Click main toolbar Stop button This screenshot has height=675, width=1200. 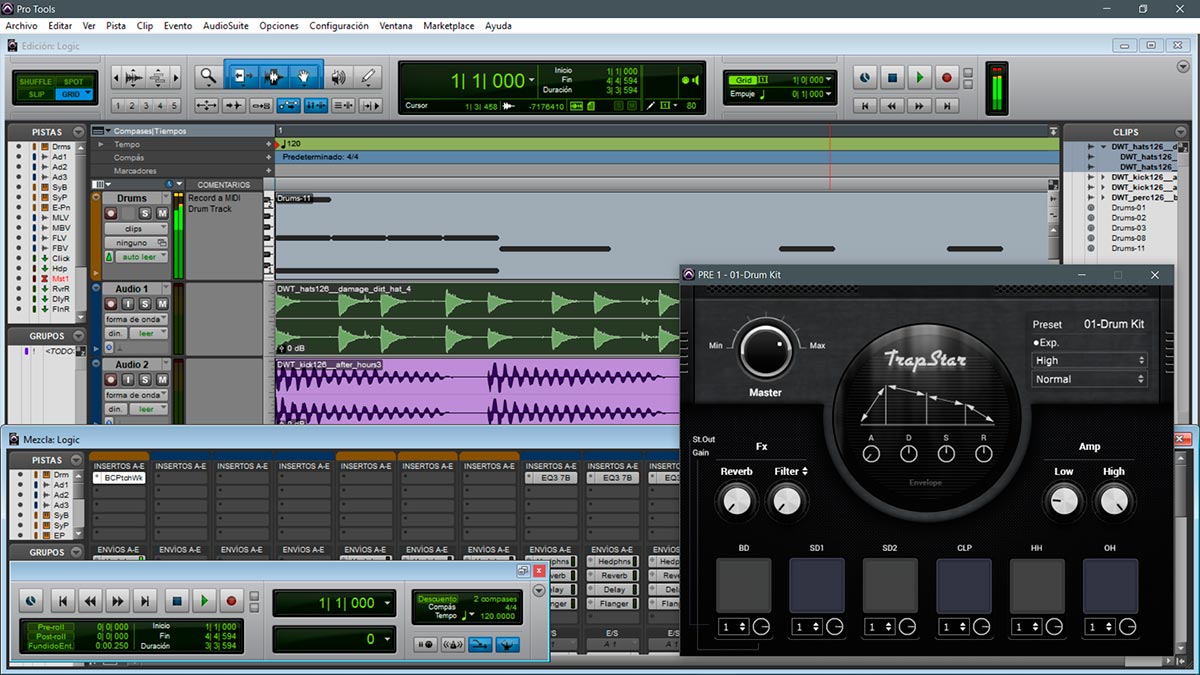[892, 77]
